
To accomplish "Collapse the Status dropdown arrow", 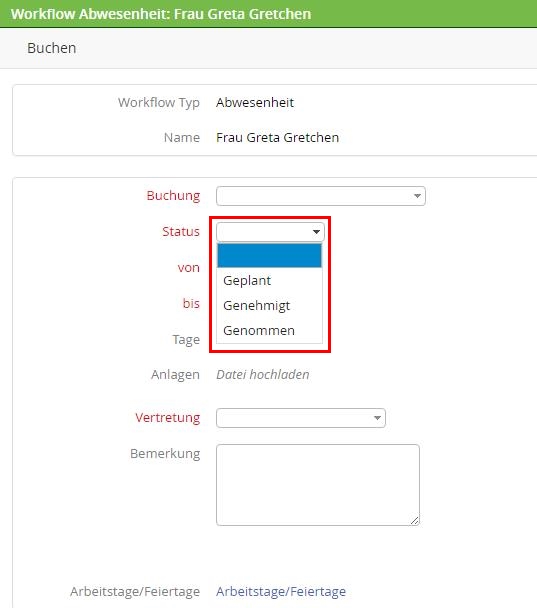I will click(x=316, y=232).
